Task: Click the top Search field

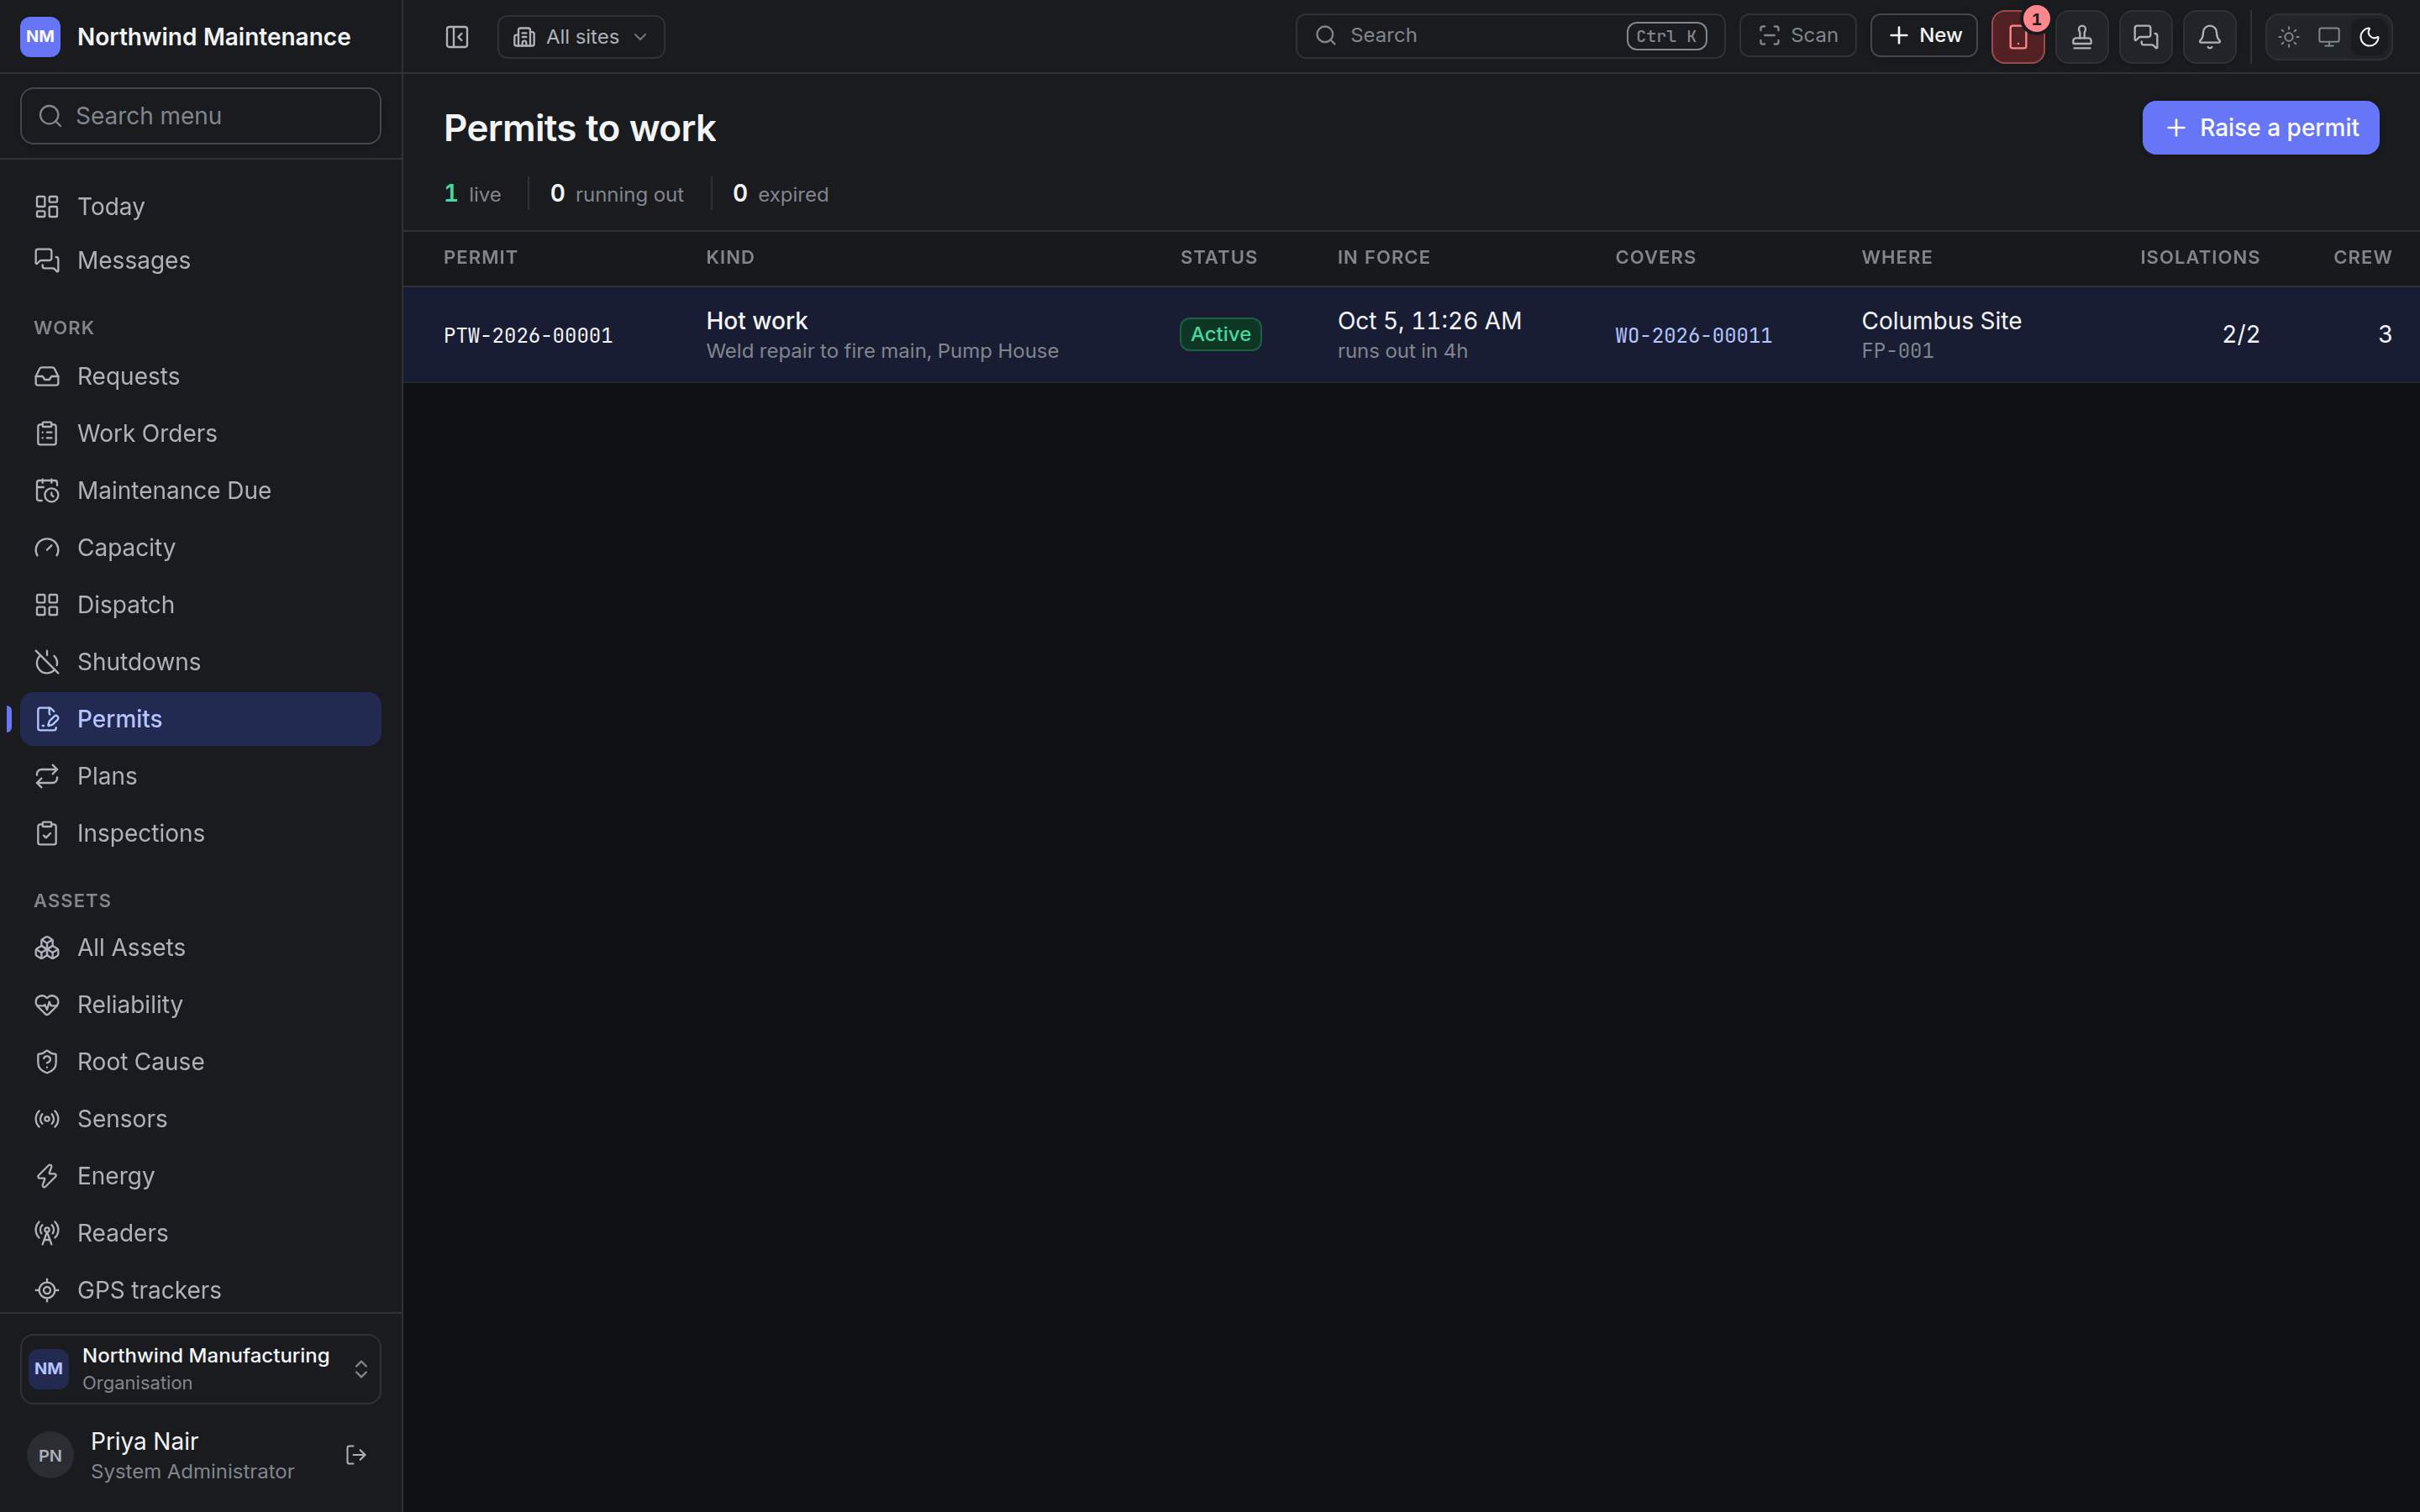Action: [1510, 36]
